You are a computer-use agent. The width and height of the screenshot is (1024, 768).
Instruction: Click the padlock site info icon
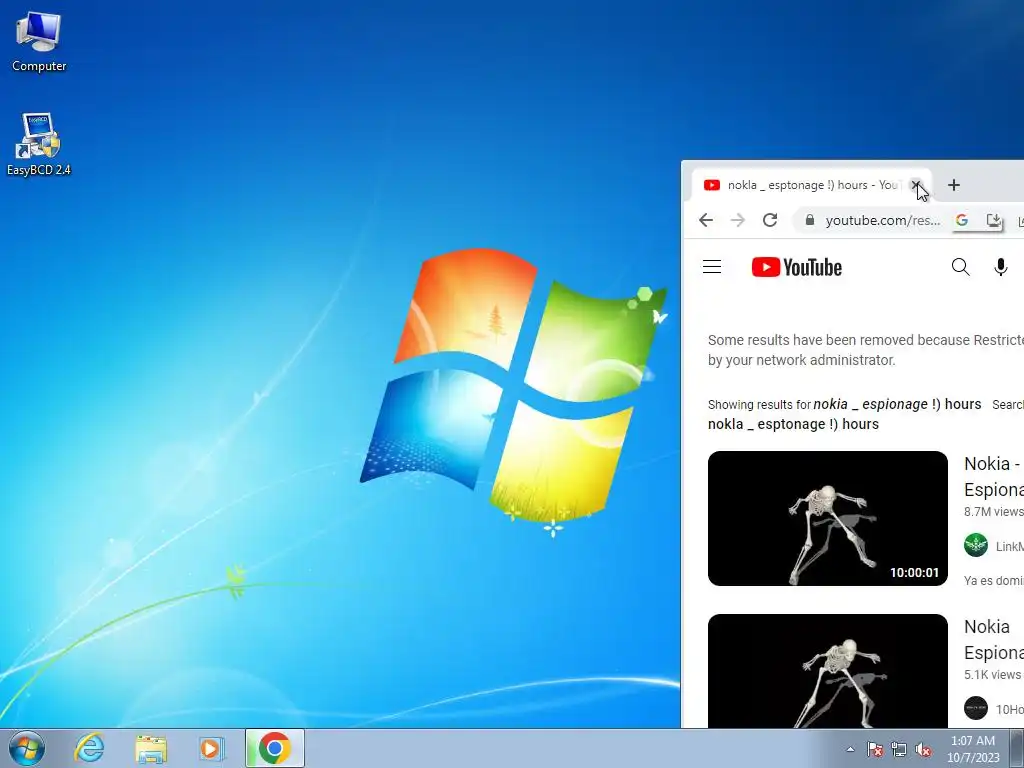(810, 220)
